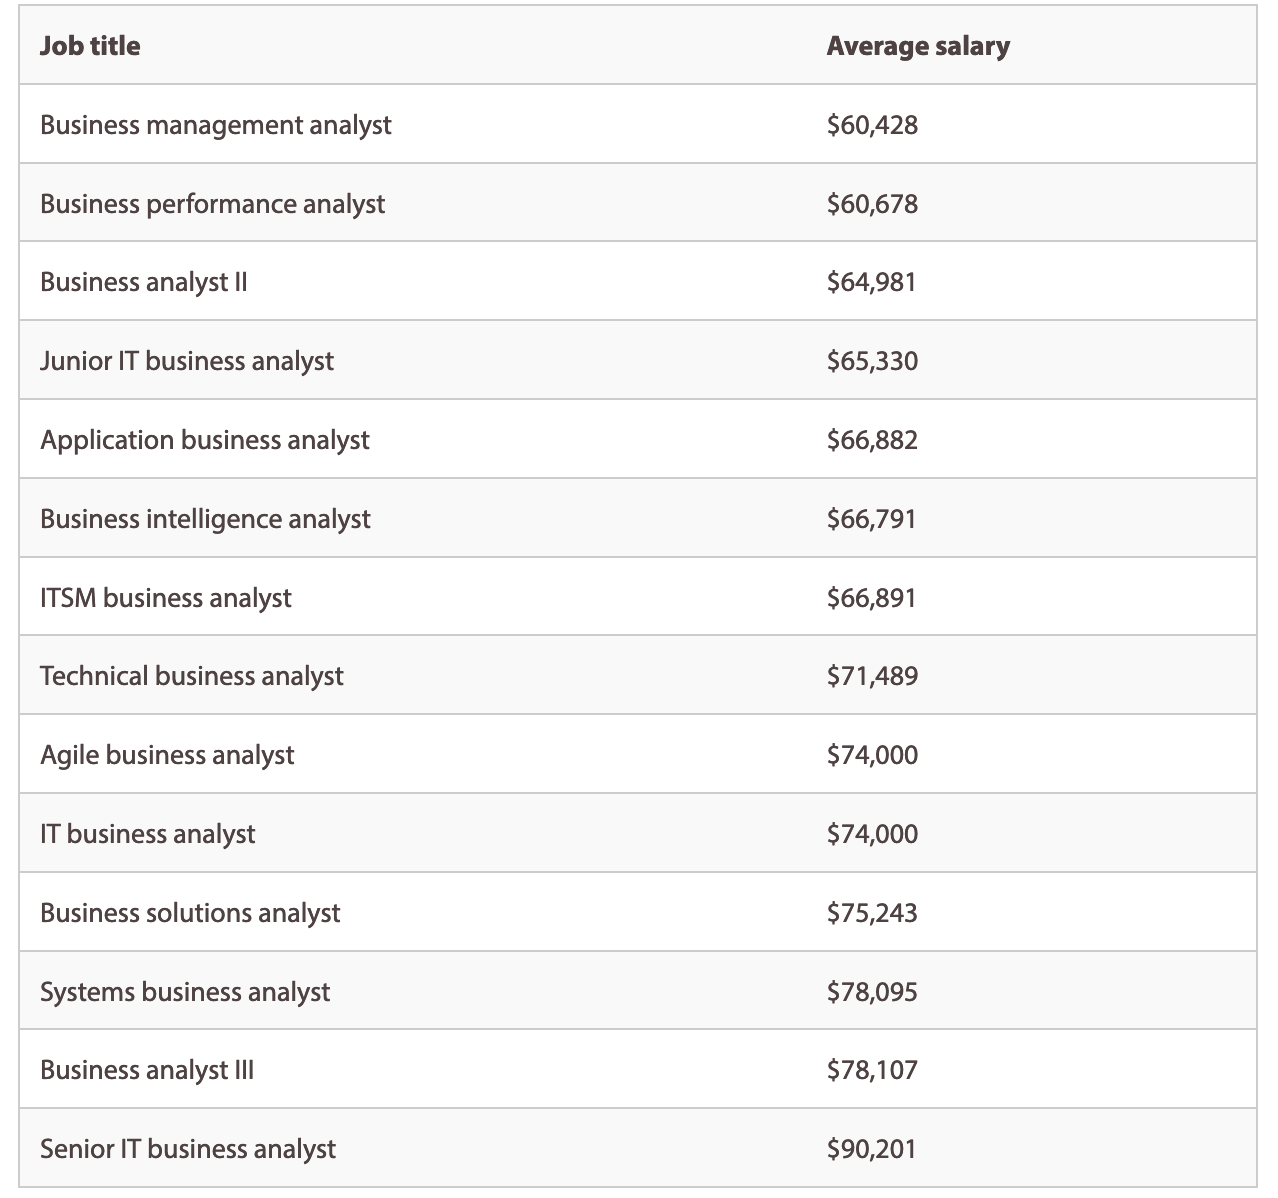Select the Systems business analyst row
Screen dimensions: 1278x1198
point(184,991)
